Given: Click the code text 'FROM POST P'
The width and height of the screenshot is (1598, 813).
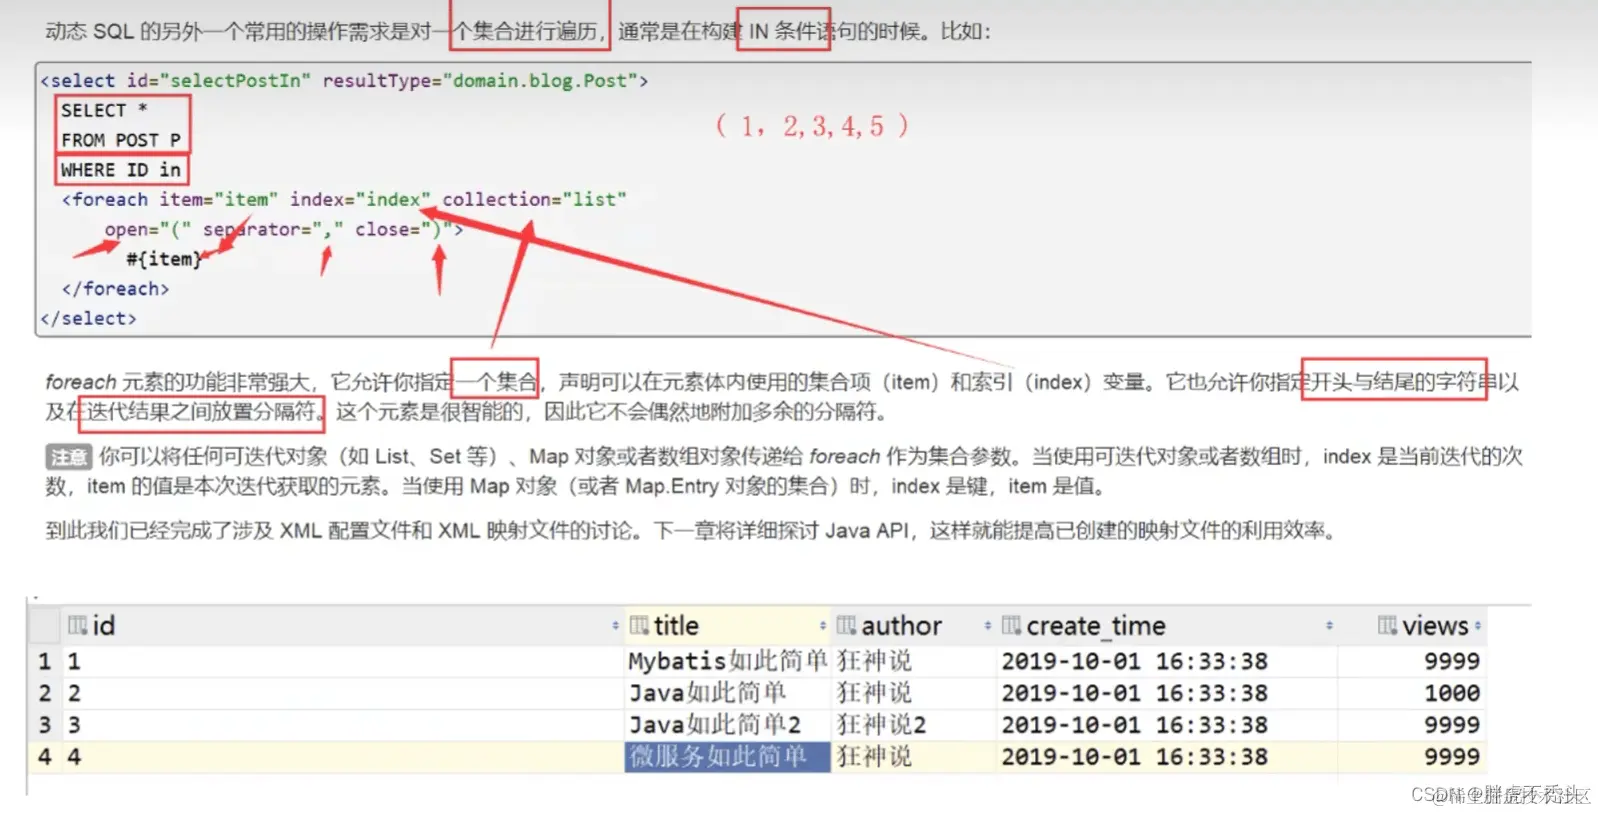Looking at the screenshot, I should [x=121, y=140].
